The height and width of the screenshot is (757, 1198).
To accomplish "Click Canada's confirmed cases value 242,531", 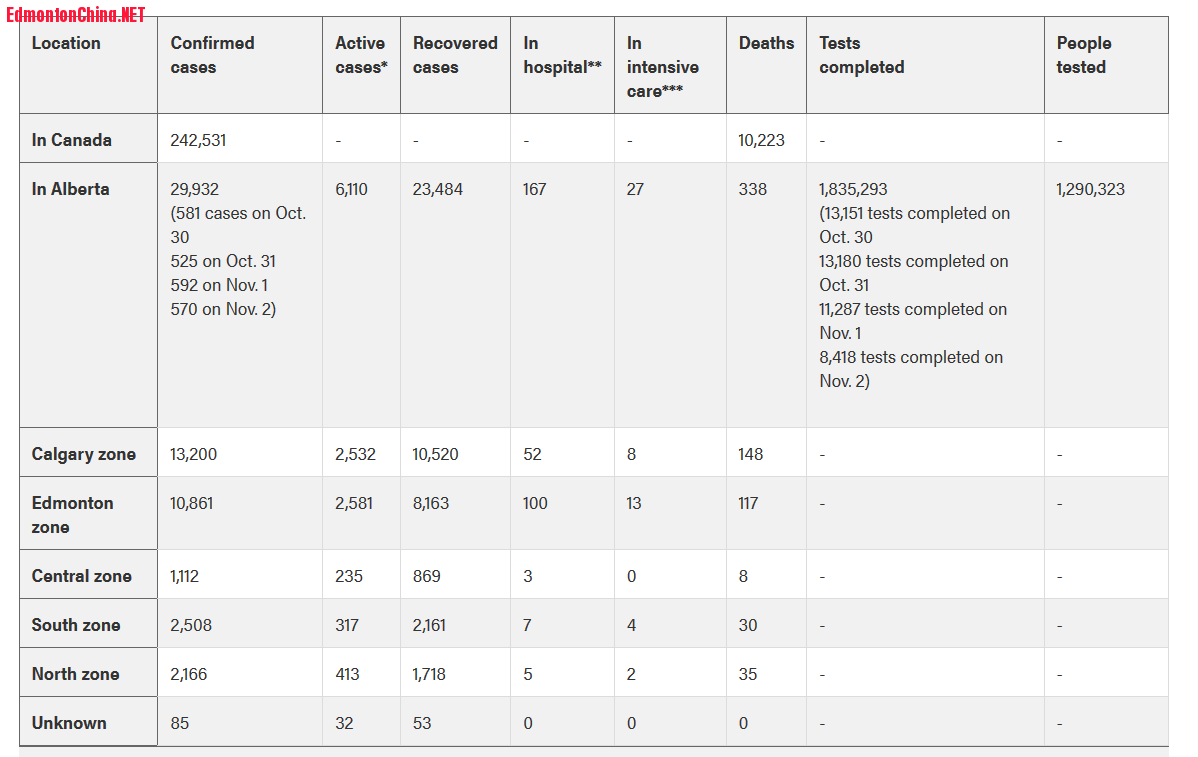I will coord(198,141).
